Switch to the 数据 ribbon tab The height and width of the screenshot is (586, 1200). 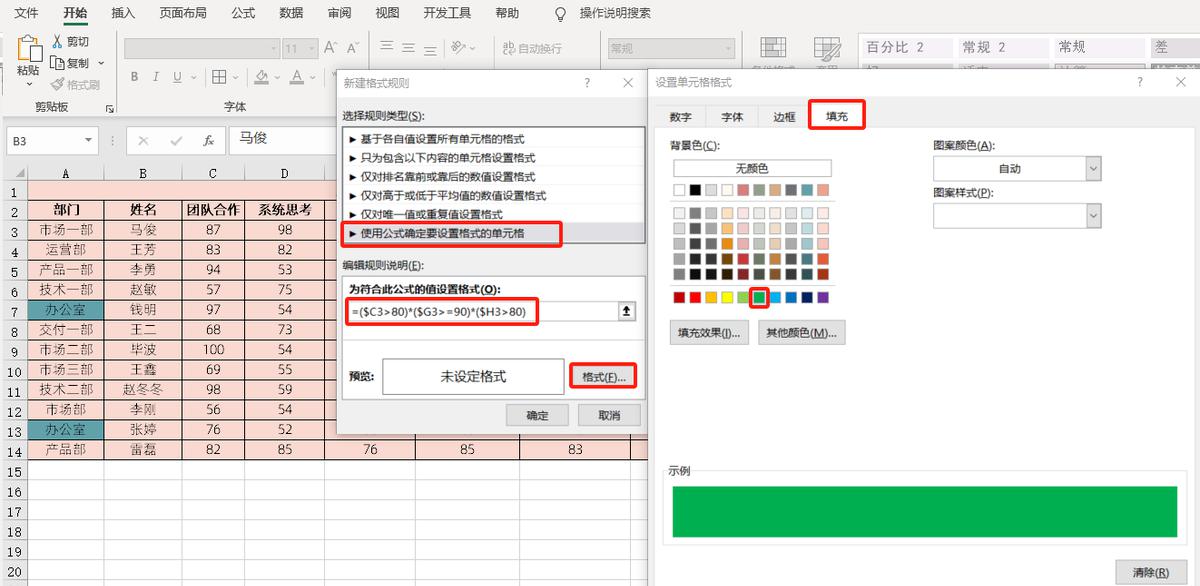[x=291, y=13]
